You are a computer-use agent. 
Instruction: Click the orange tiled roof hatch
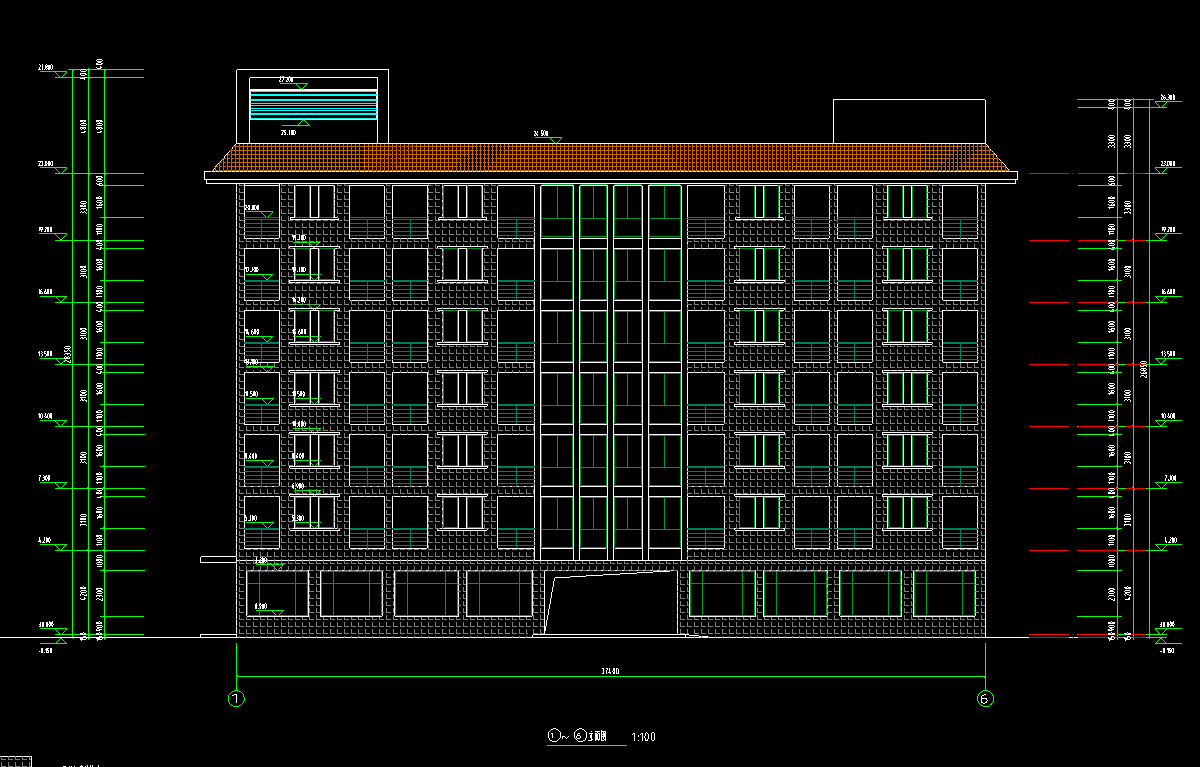[610, 158]
